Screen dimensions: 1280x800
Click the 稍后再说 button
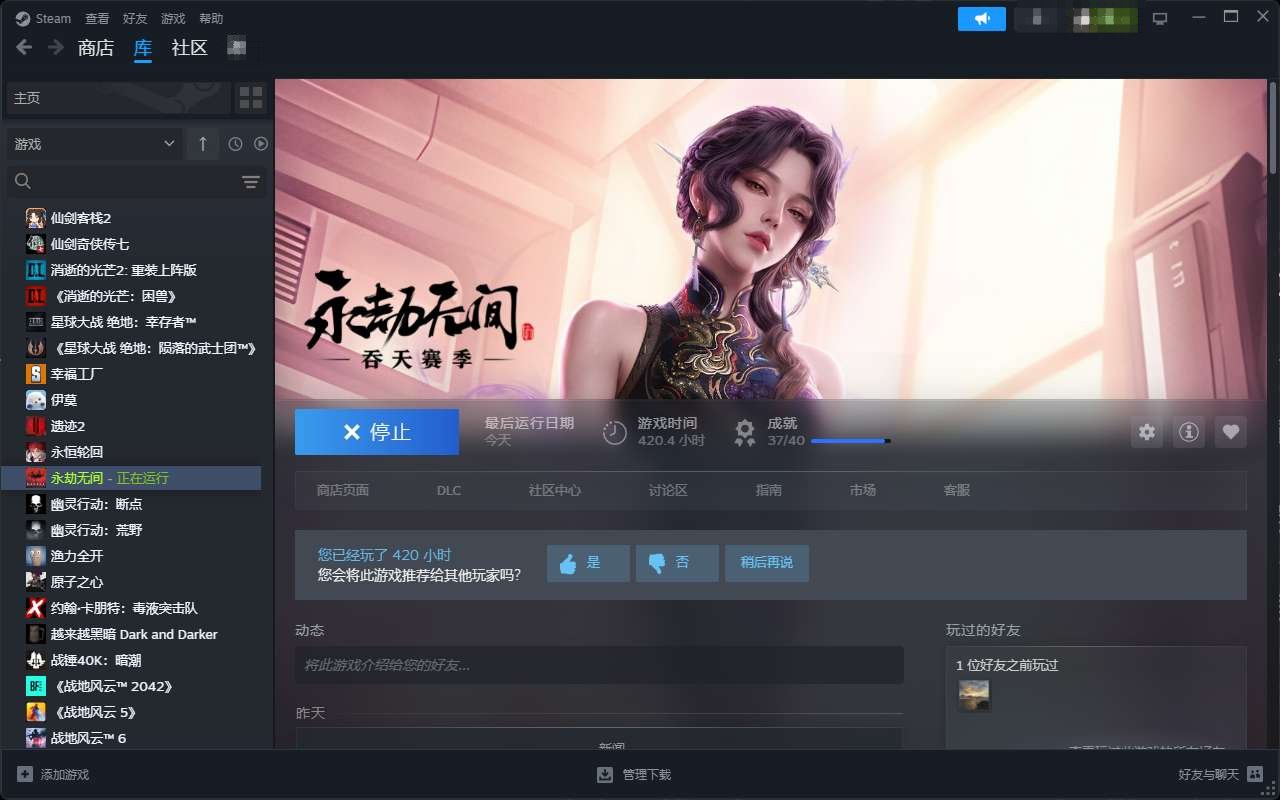[767, 563]
